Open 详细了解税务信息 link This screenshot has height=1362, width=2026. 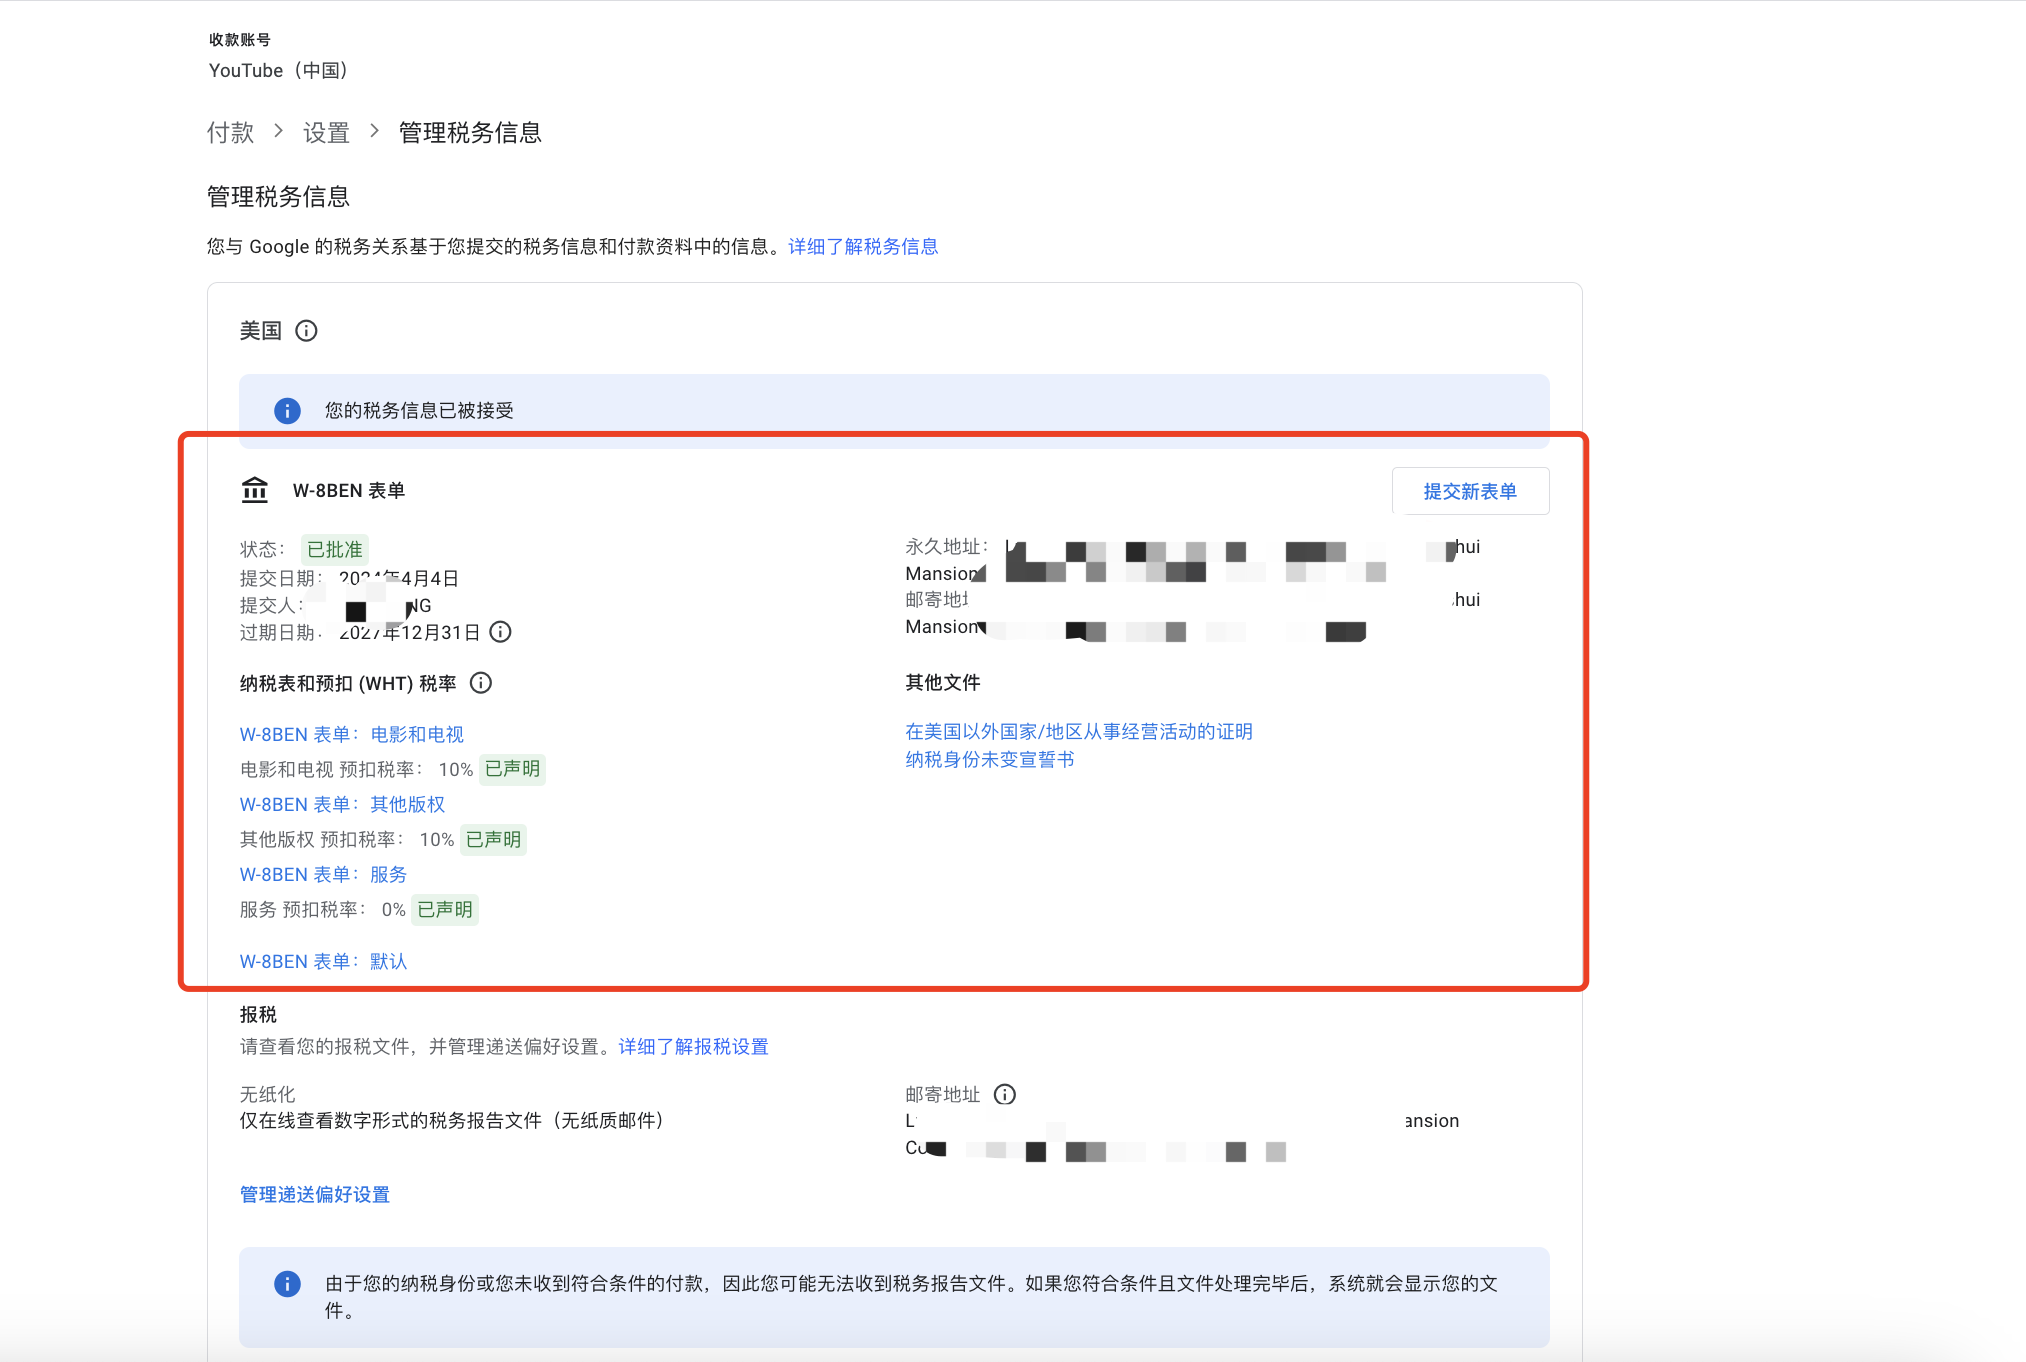click(863, 247)
